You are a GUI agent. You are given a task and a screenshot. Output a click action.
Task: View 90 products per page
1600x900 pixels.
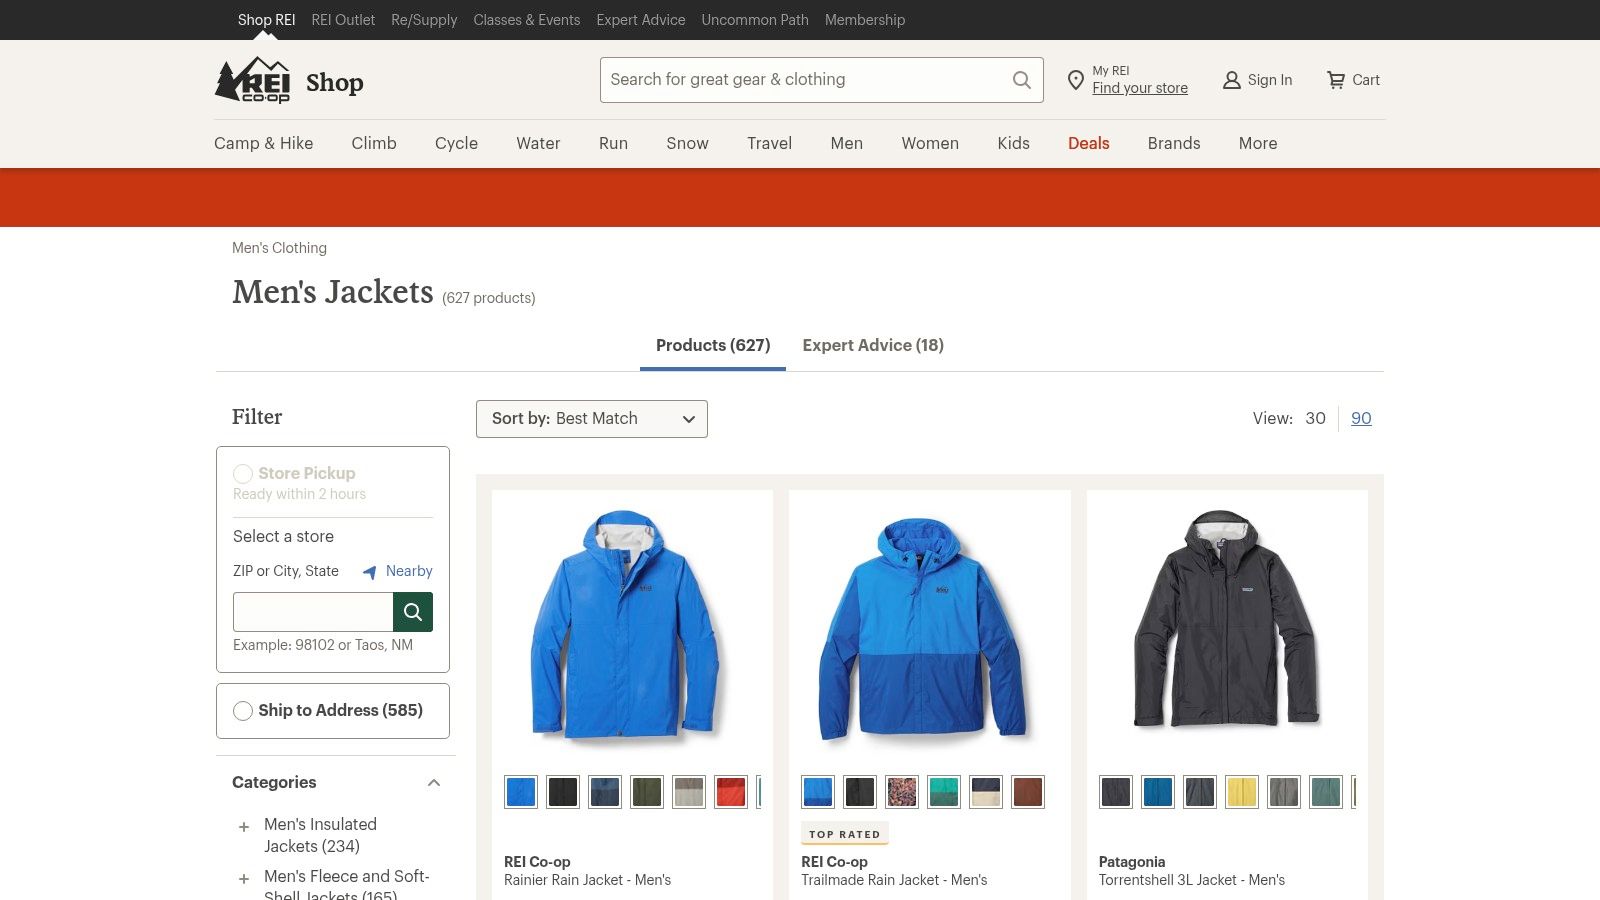1361,419
